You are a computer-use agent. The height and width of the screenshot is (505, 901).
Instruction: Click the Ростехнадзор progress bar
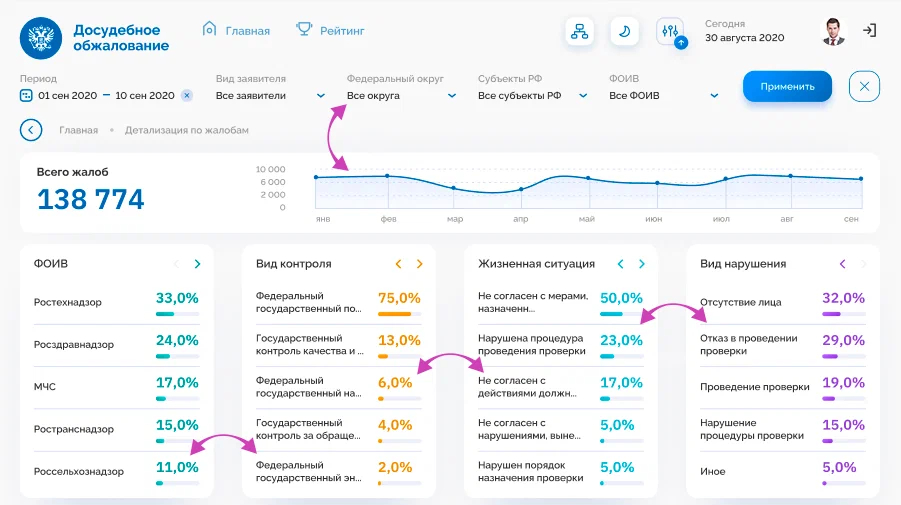pos(178,314)
